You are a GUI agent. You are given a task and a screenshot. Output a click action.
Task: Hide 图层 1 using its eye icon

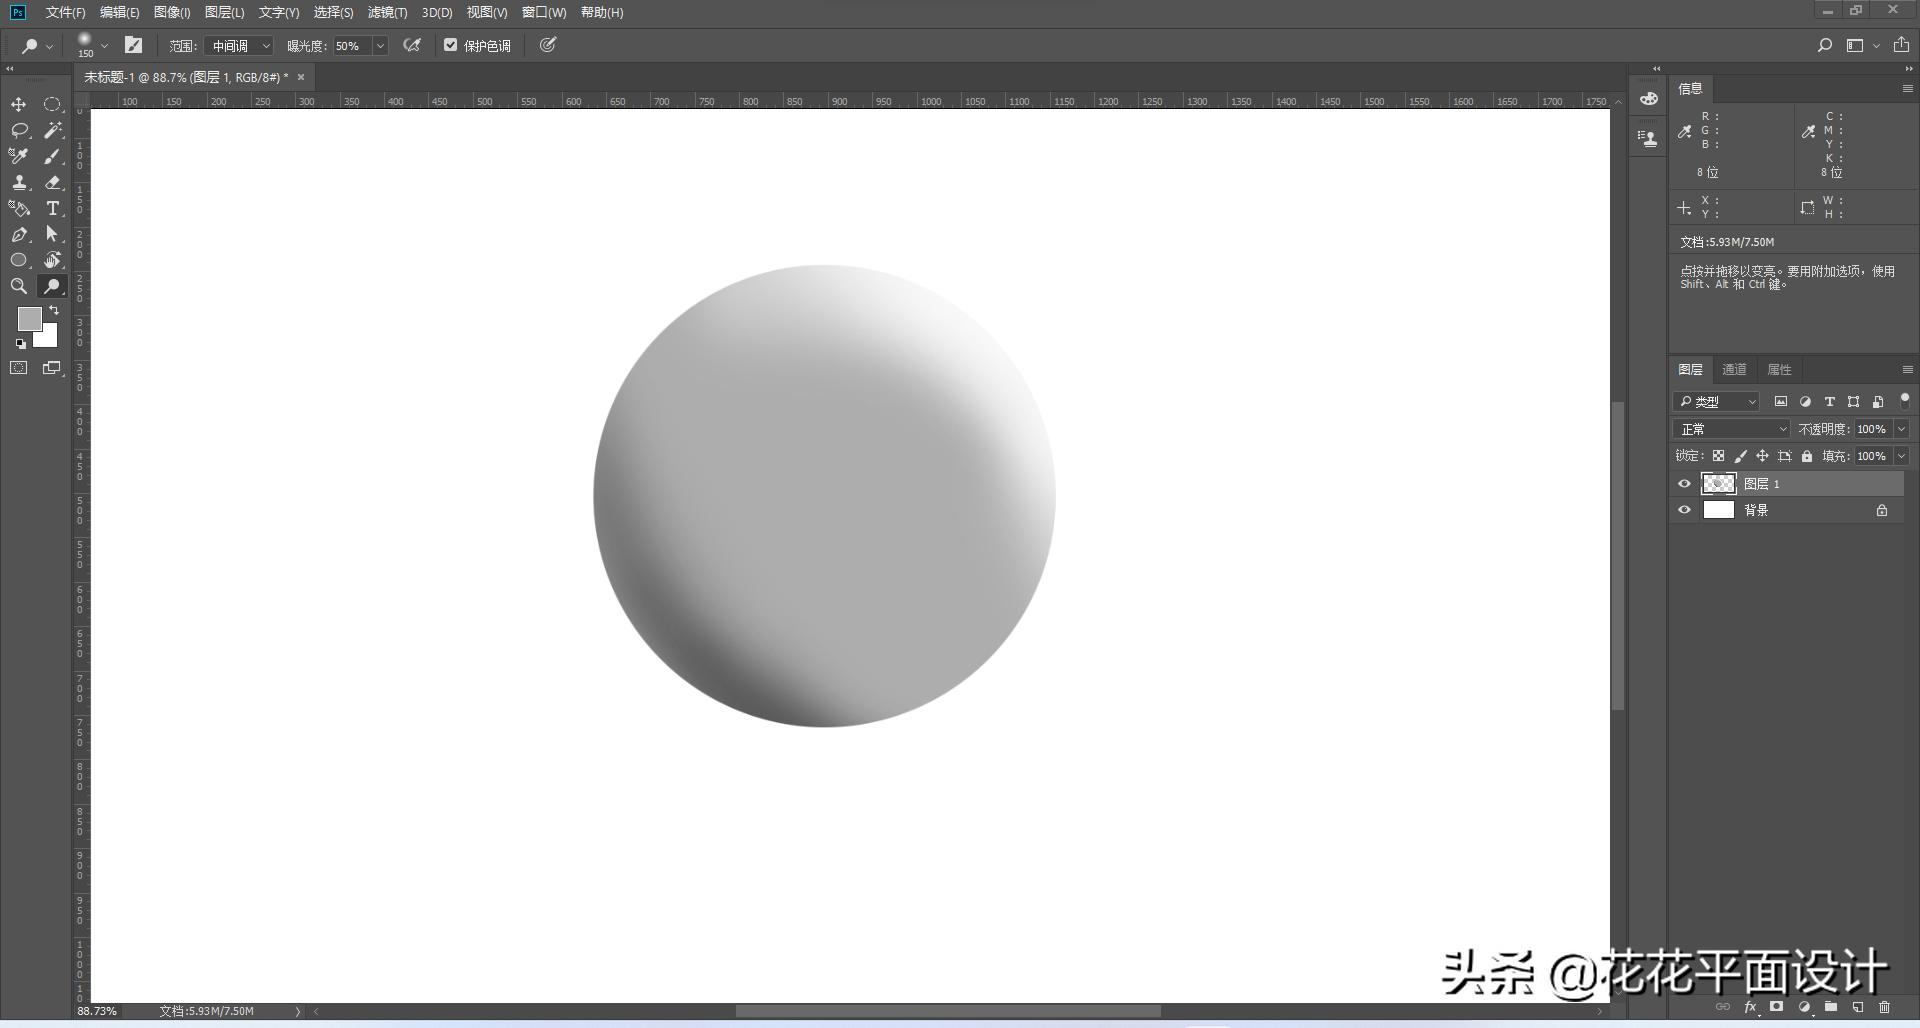1685,484
